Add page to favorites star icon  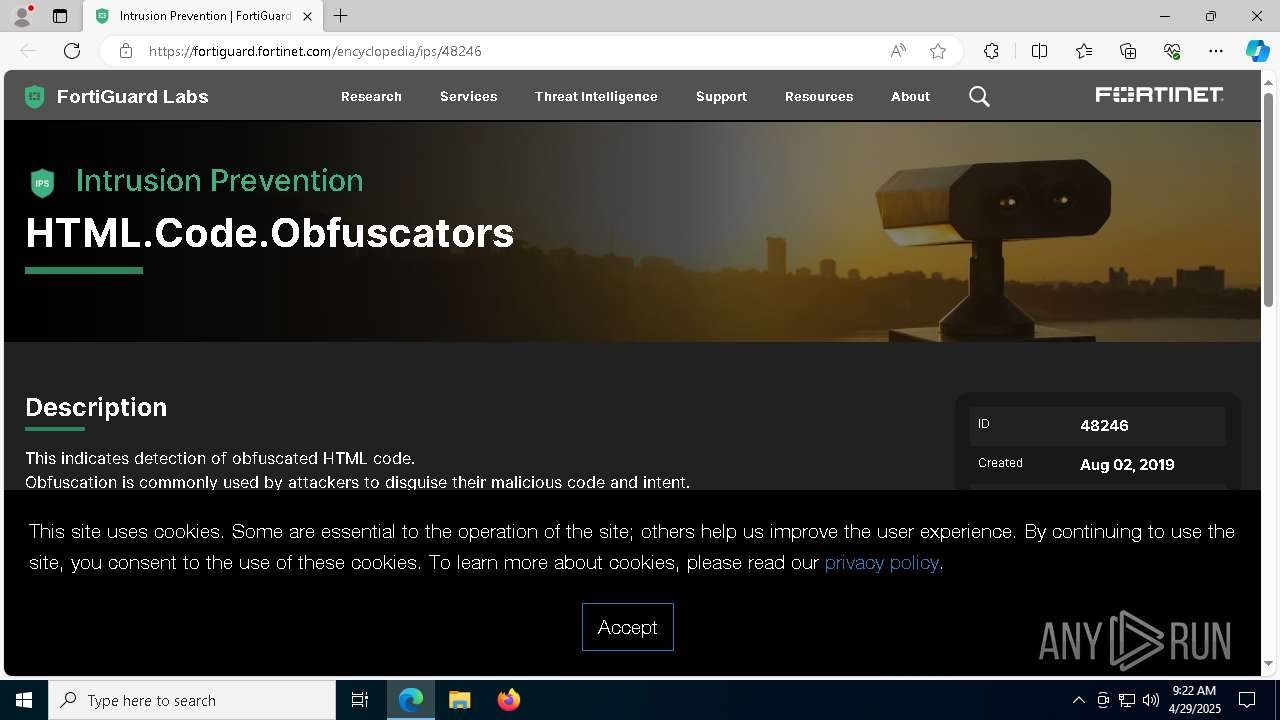coord(938,51)
